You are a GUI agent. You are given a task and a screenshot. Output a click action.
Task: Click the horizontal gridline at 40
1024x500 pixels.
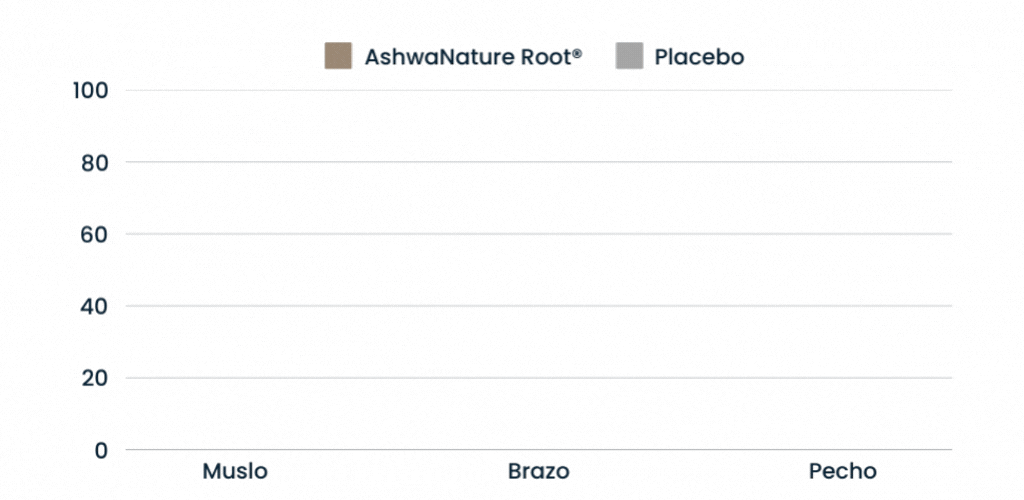click(x=538, y=306)
